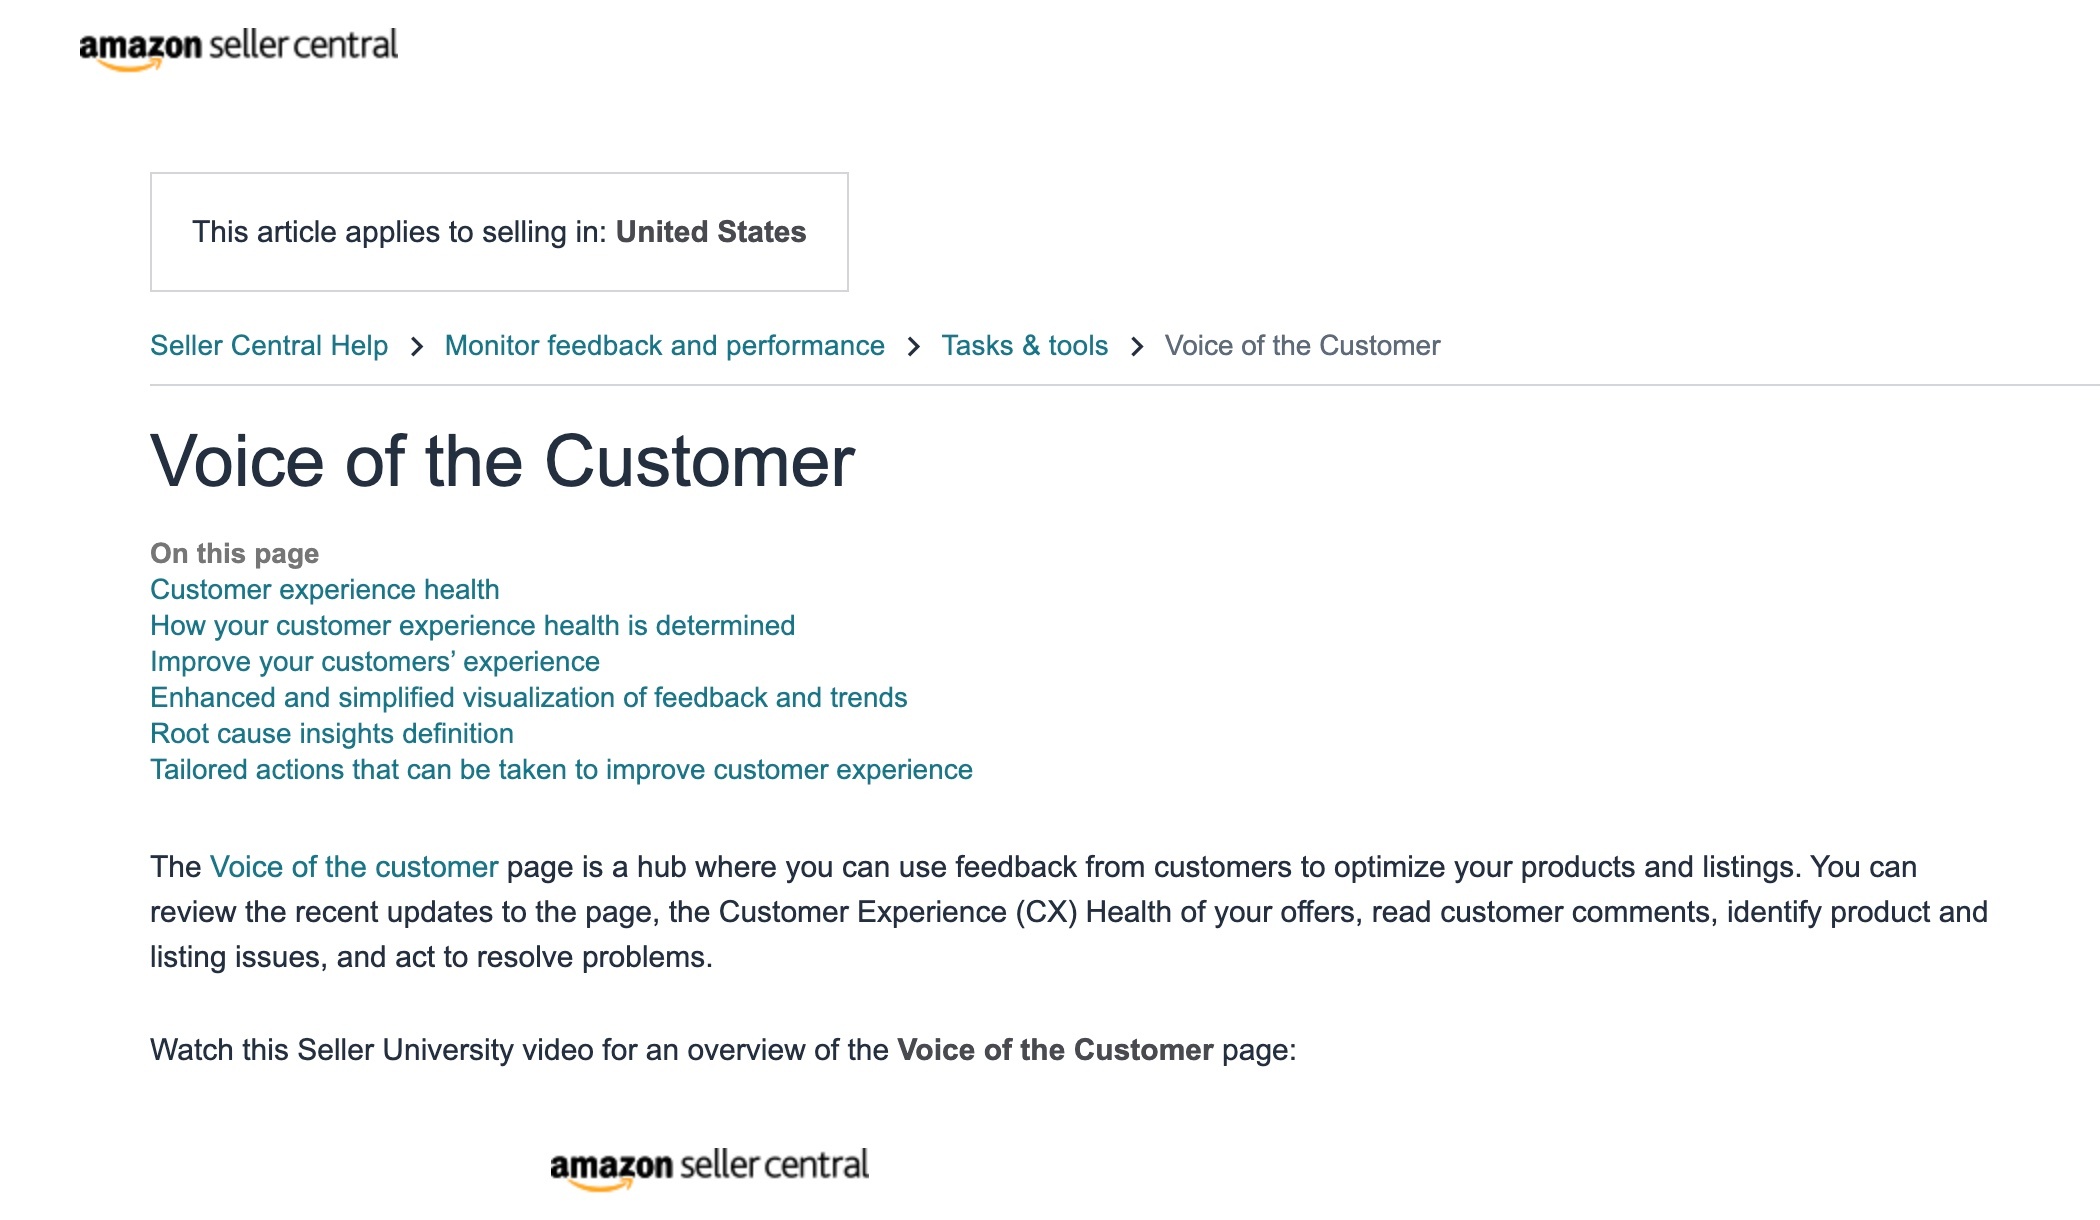This screenshot has width=2100, height=1220.
Task: Click the chevron after Seller Central Help
Action: pyautogui.click(x=417, y=346)
